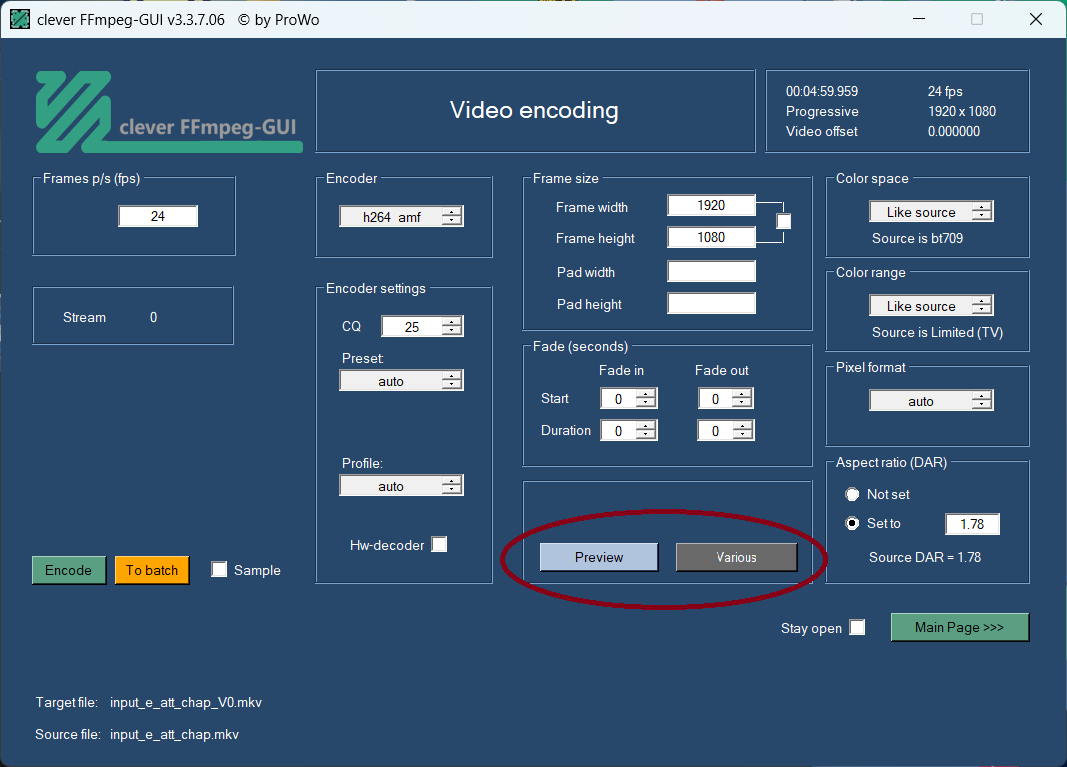Adjust the Fade out Start spinner arrows

click(742, 399)
